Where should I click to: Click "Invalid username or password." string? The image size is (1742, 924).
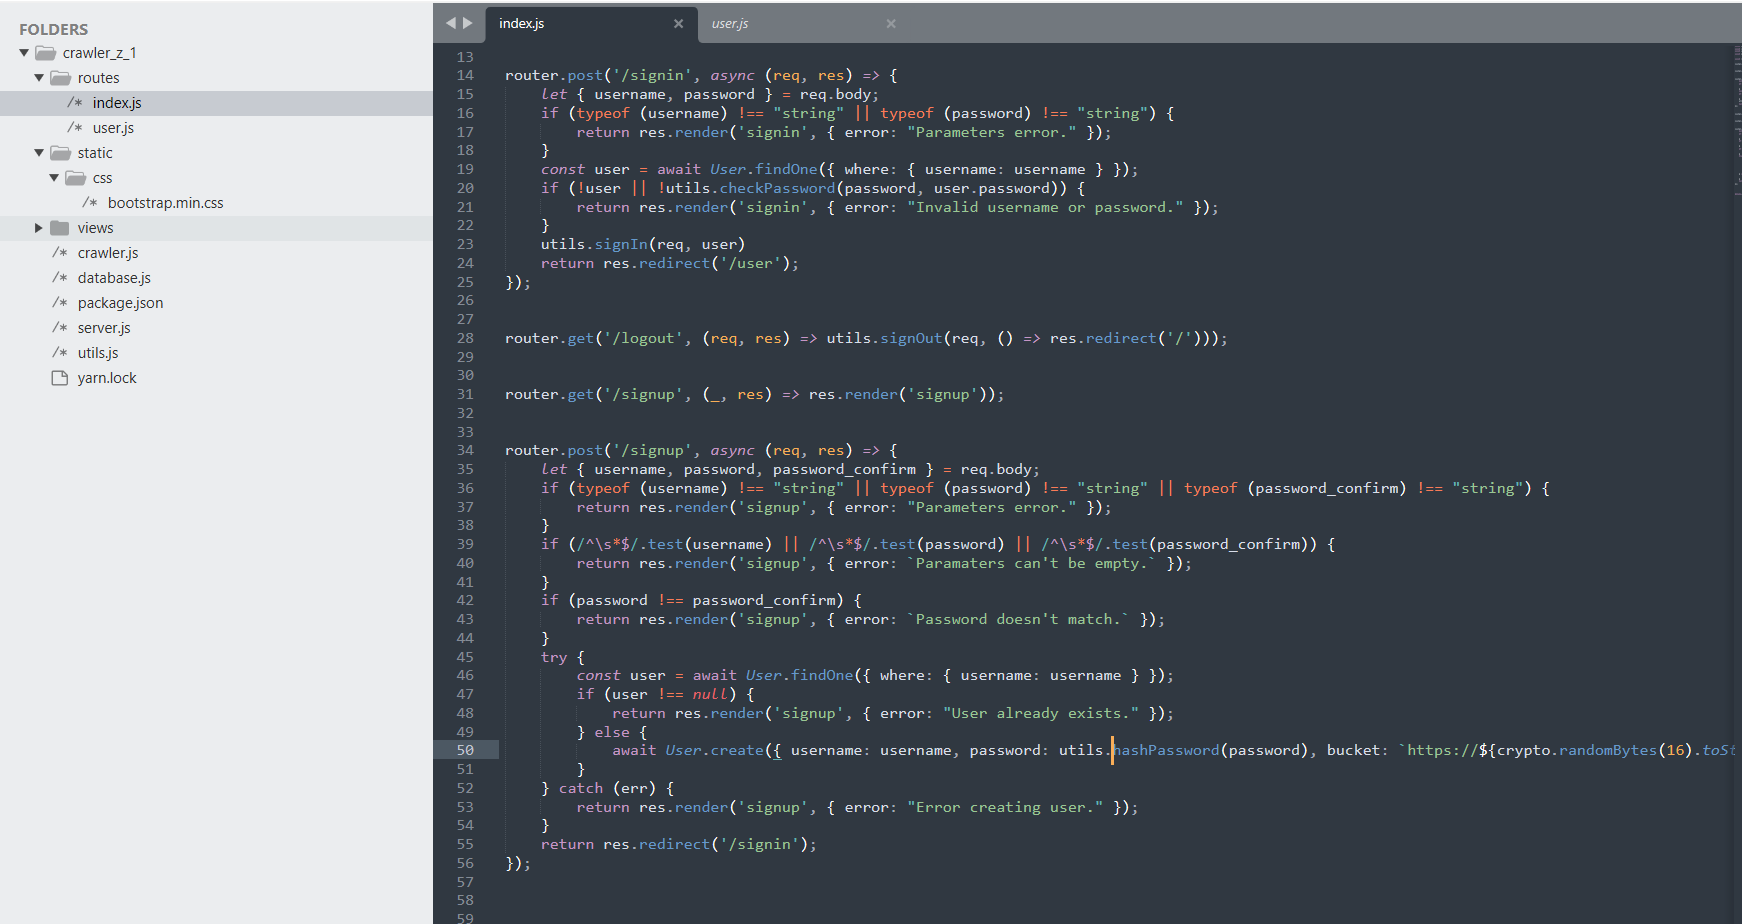1045,207
